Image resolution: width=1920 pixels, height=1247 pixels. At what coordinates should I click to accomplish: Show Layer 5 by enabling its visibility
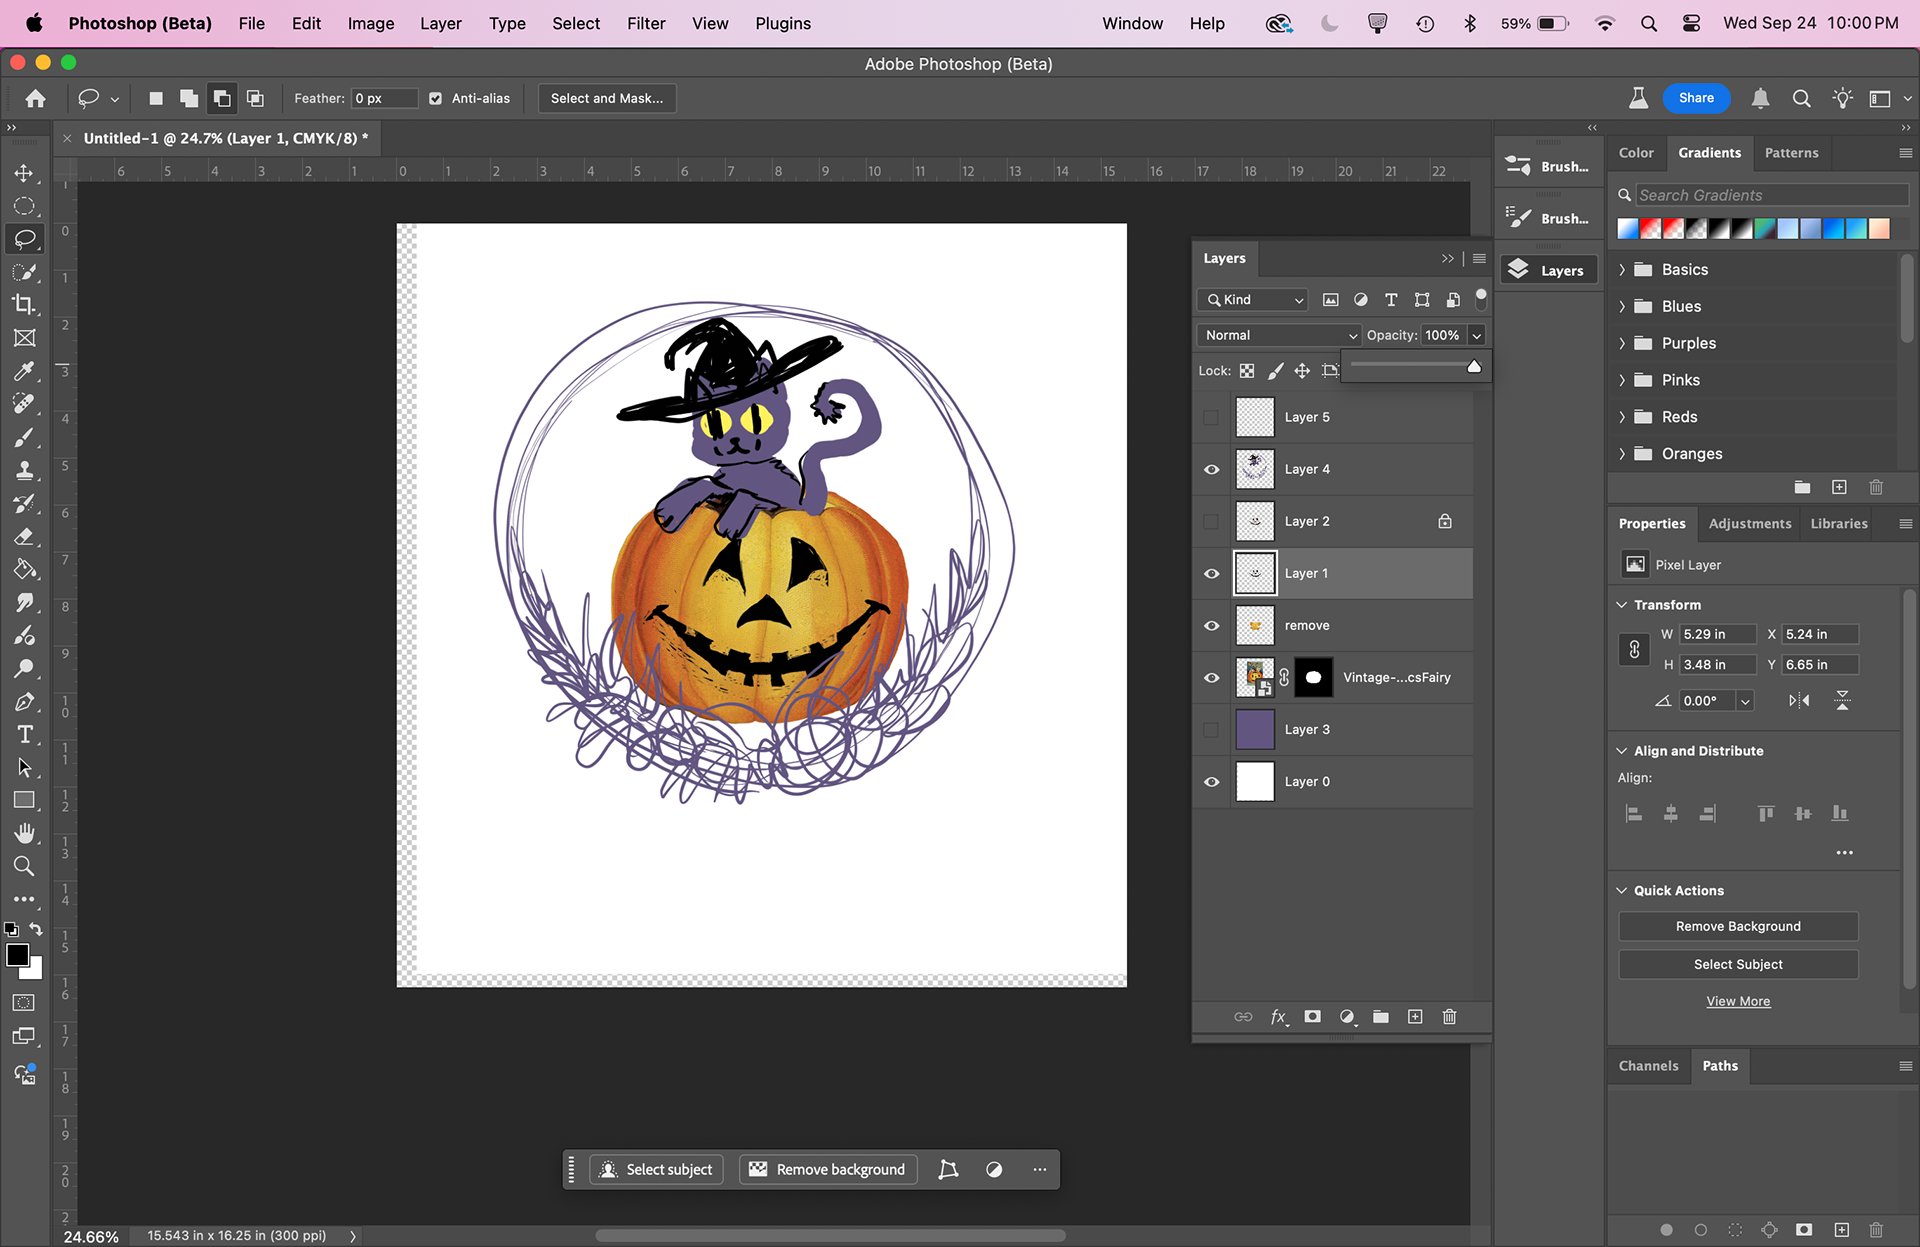[1211, 418]
